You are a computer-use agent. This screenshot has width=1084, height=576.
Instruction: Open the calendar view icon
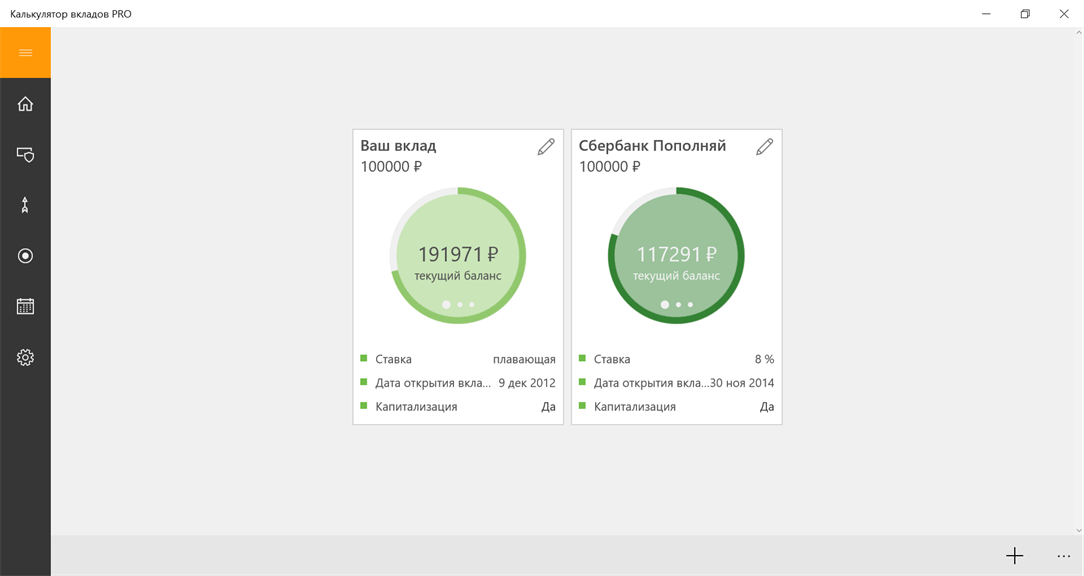tap(25, 307)
